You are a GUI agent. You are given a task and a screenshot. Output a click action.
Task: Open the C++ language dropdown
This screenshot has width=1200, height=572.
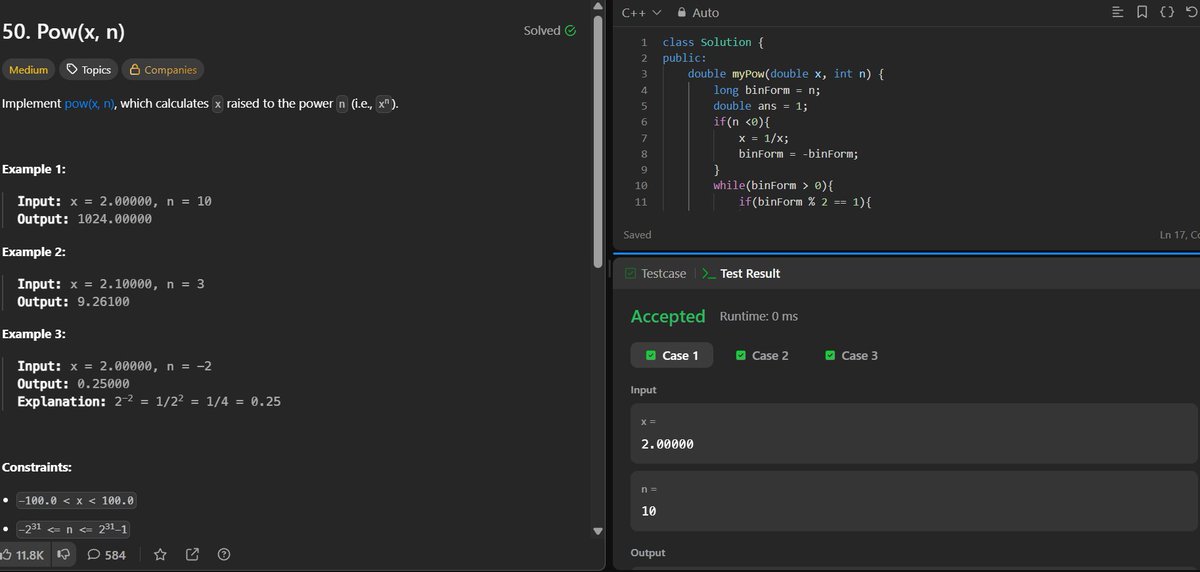pos(641,13)
